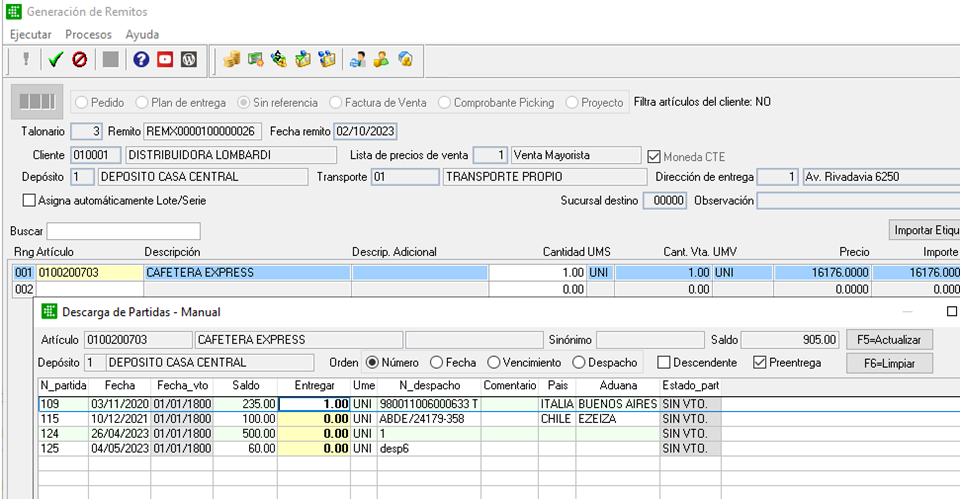Select partida 115 row in grid
This screenshot has width=960, height=499.
click(50, 419)
